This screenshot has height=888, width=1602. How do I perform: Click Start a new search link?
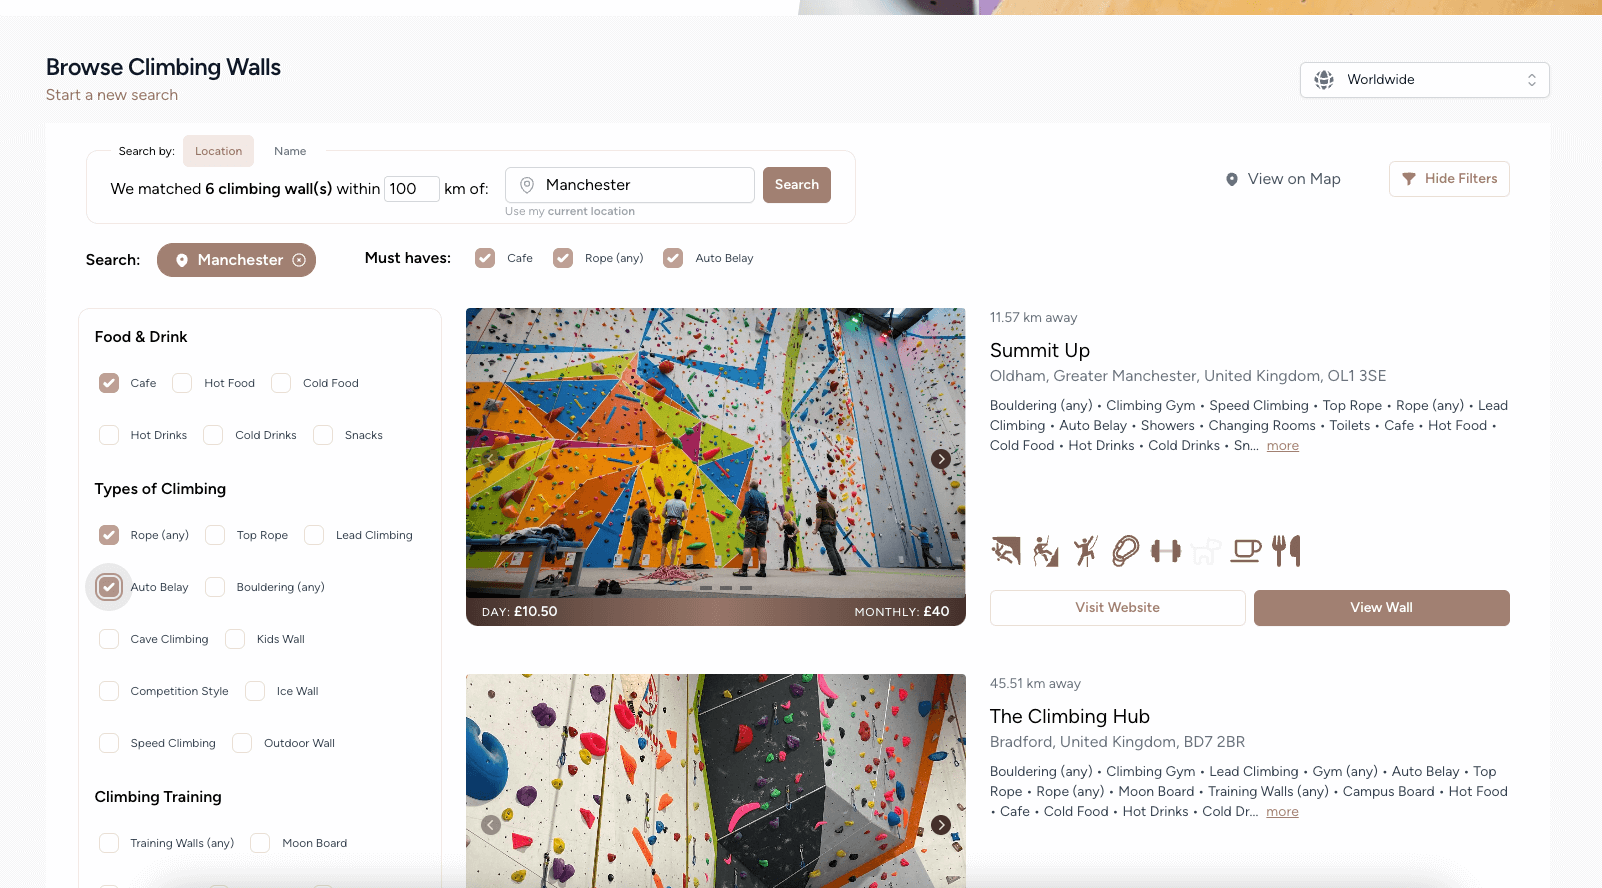[x=112, y=95]
